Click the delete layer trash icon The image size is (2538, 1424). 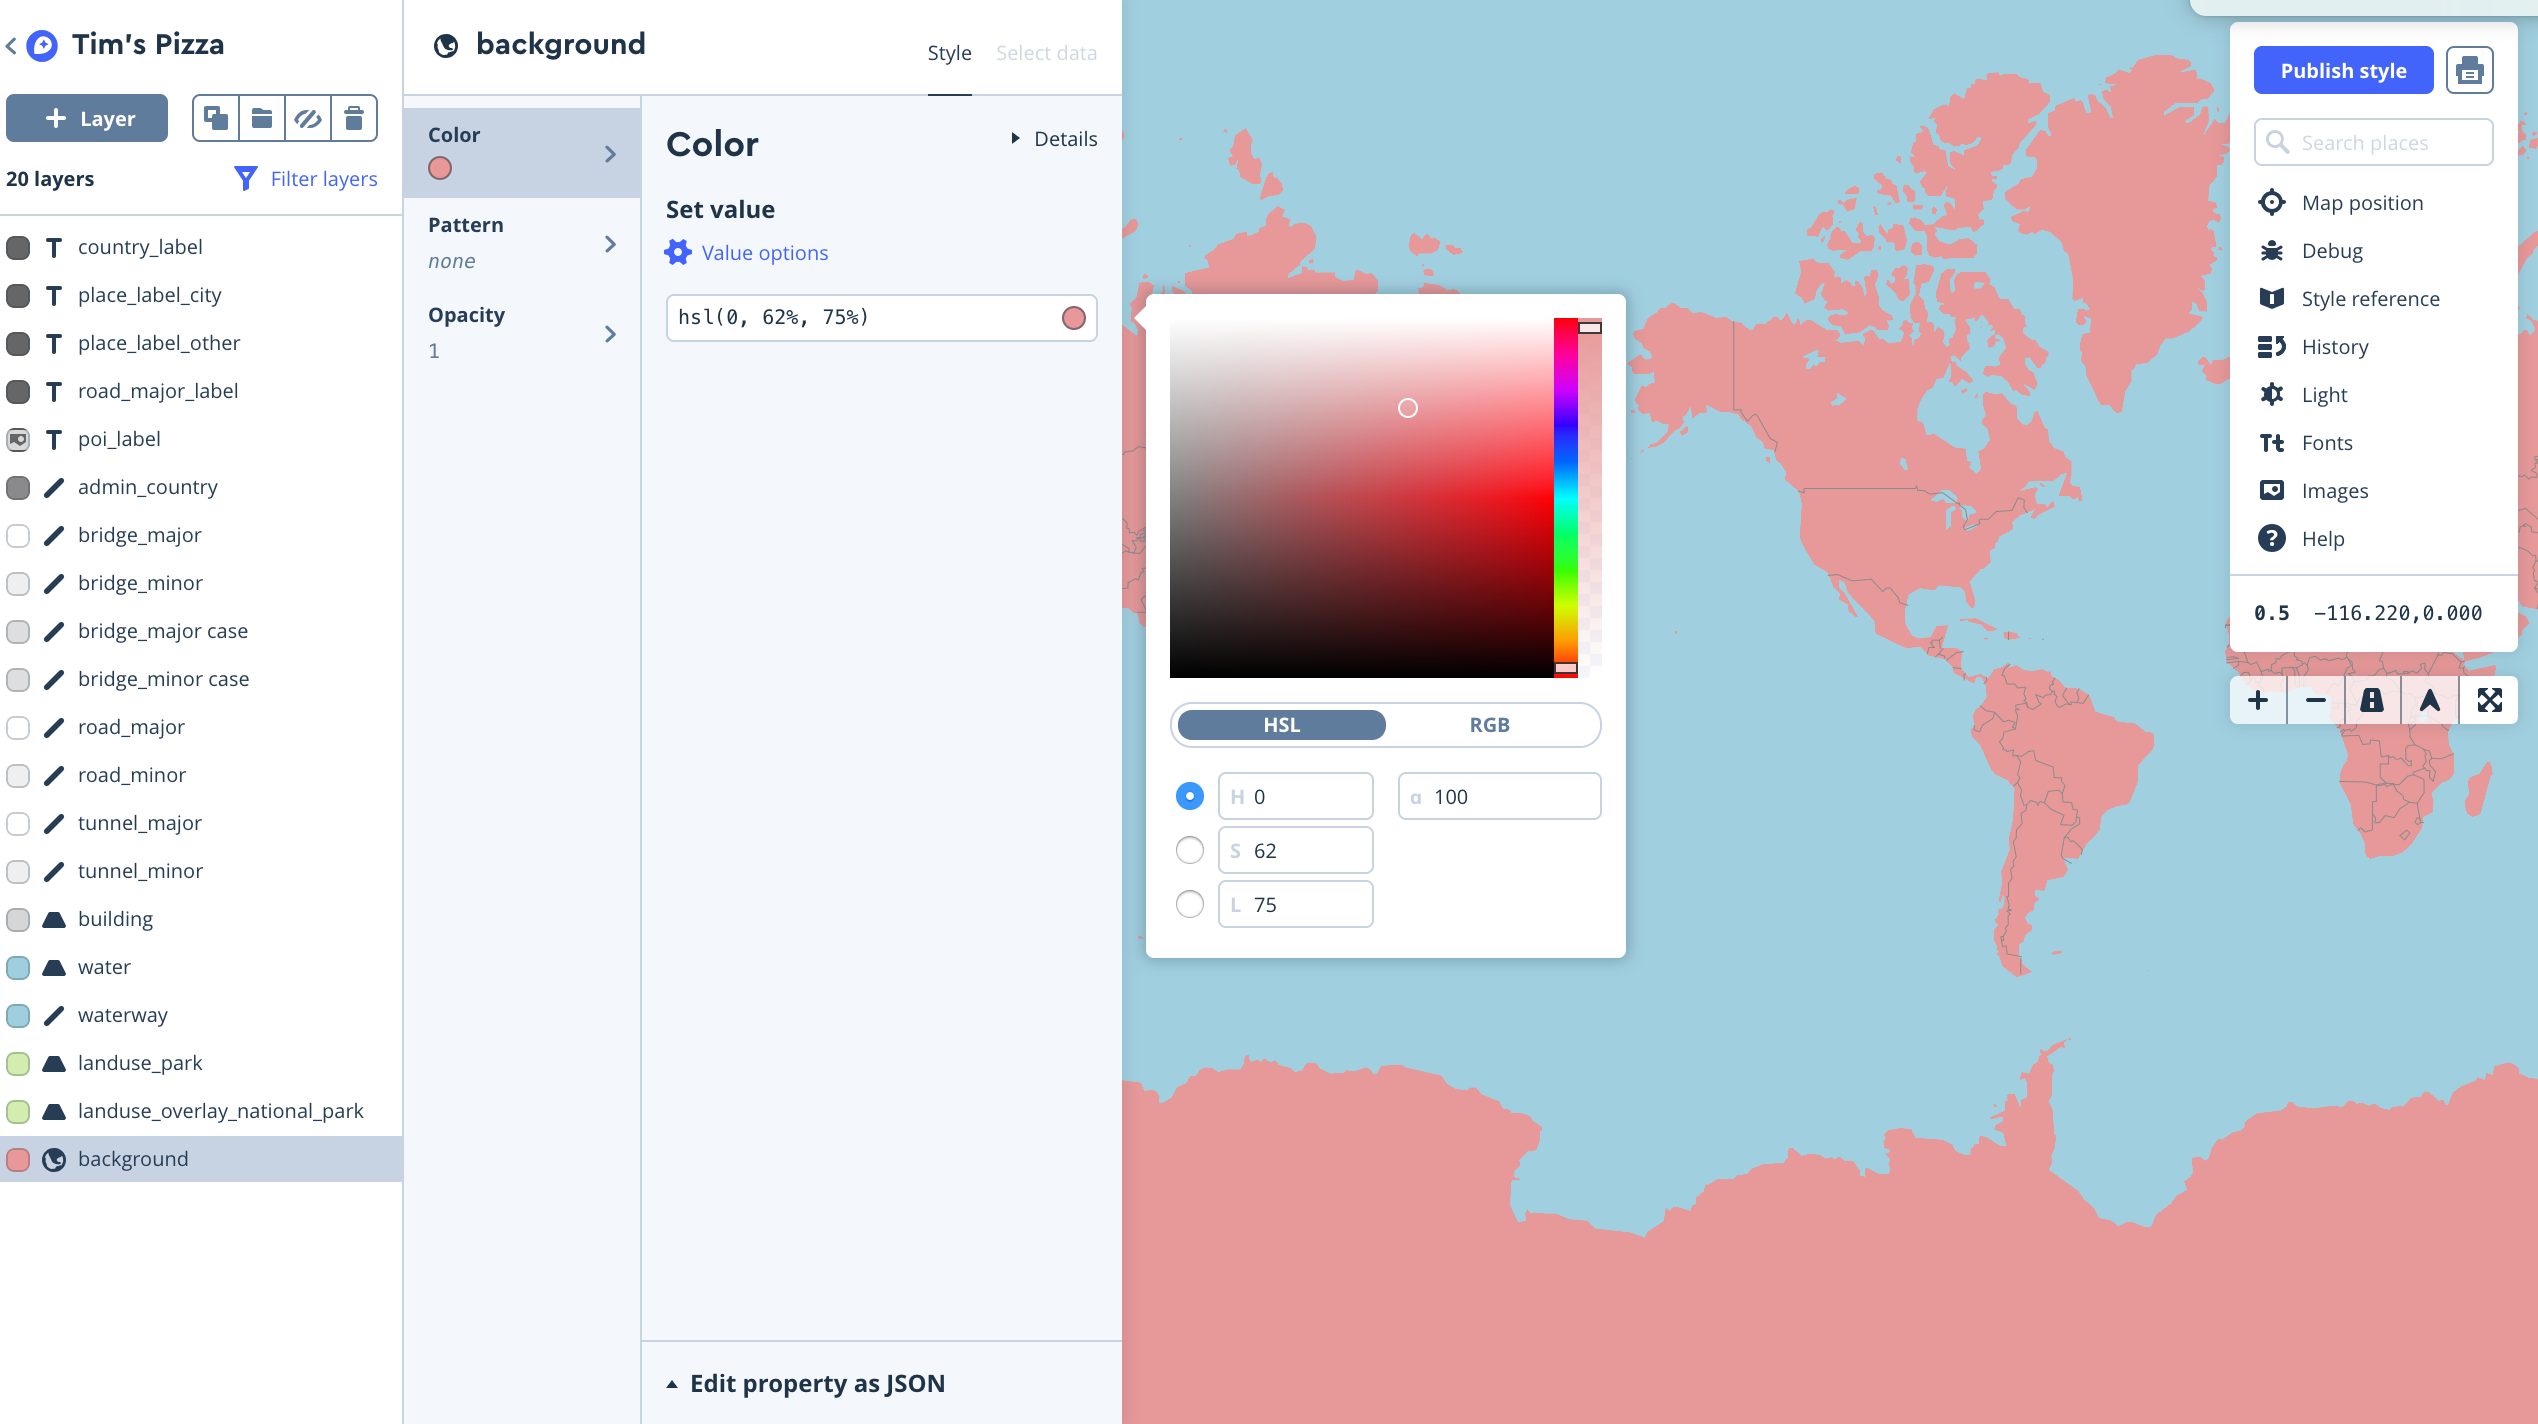click(x=354, y=119)
